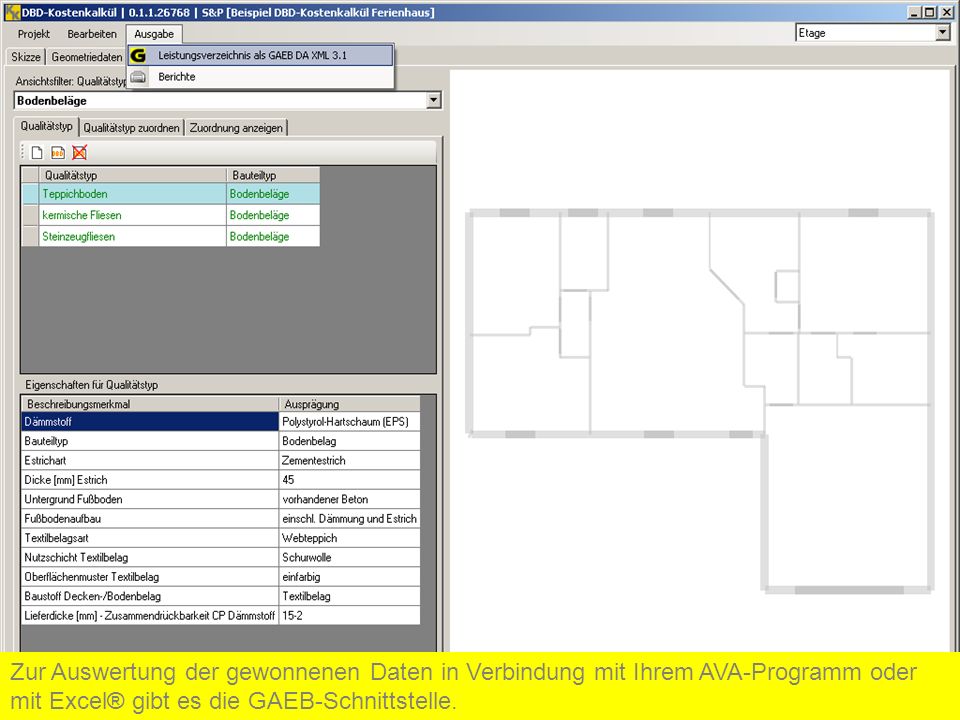
Task: Select the Fußbodenaufbau property row
Action: pos(221,519)
